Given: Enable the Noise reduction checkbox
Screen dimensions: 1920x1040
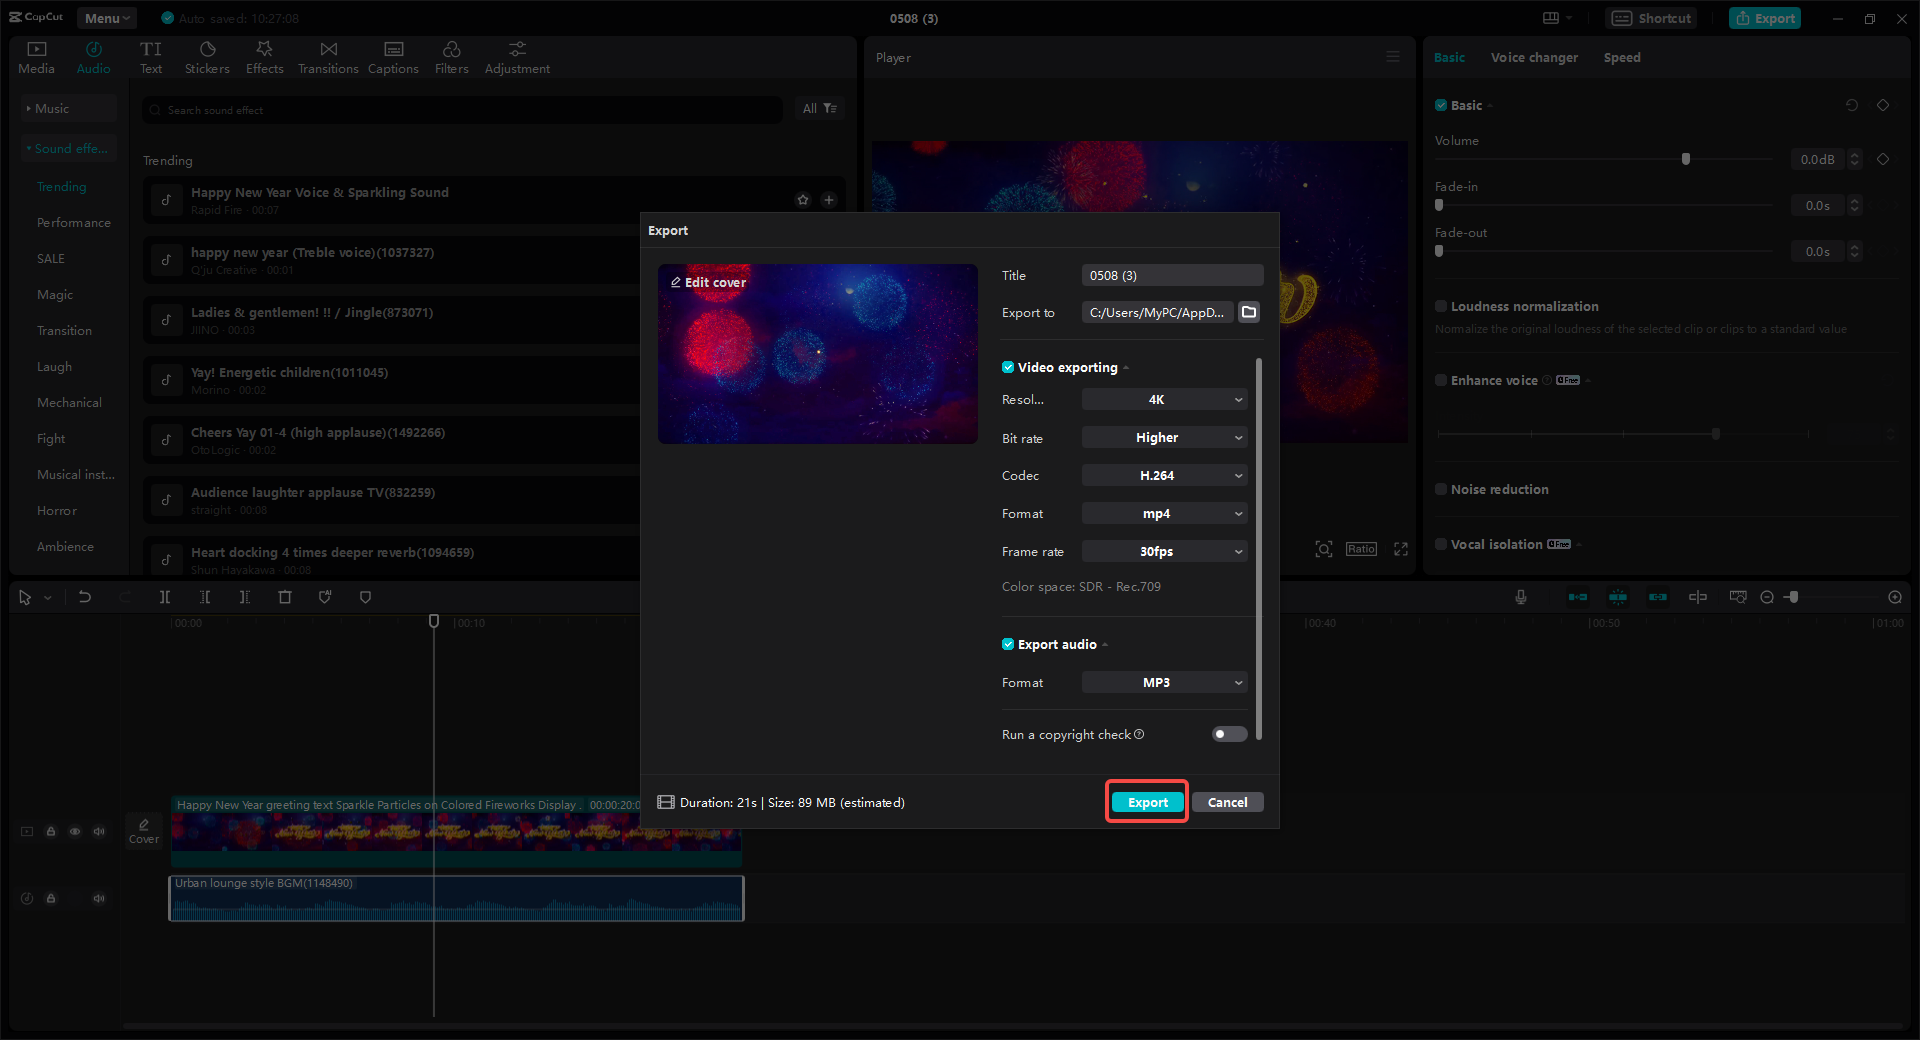Looking at the screenshot, I should pyautogui.click(x=1441, y=489).
